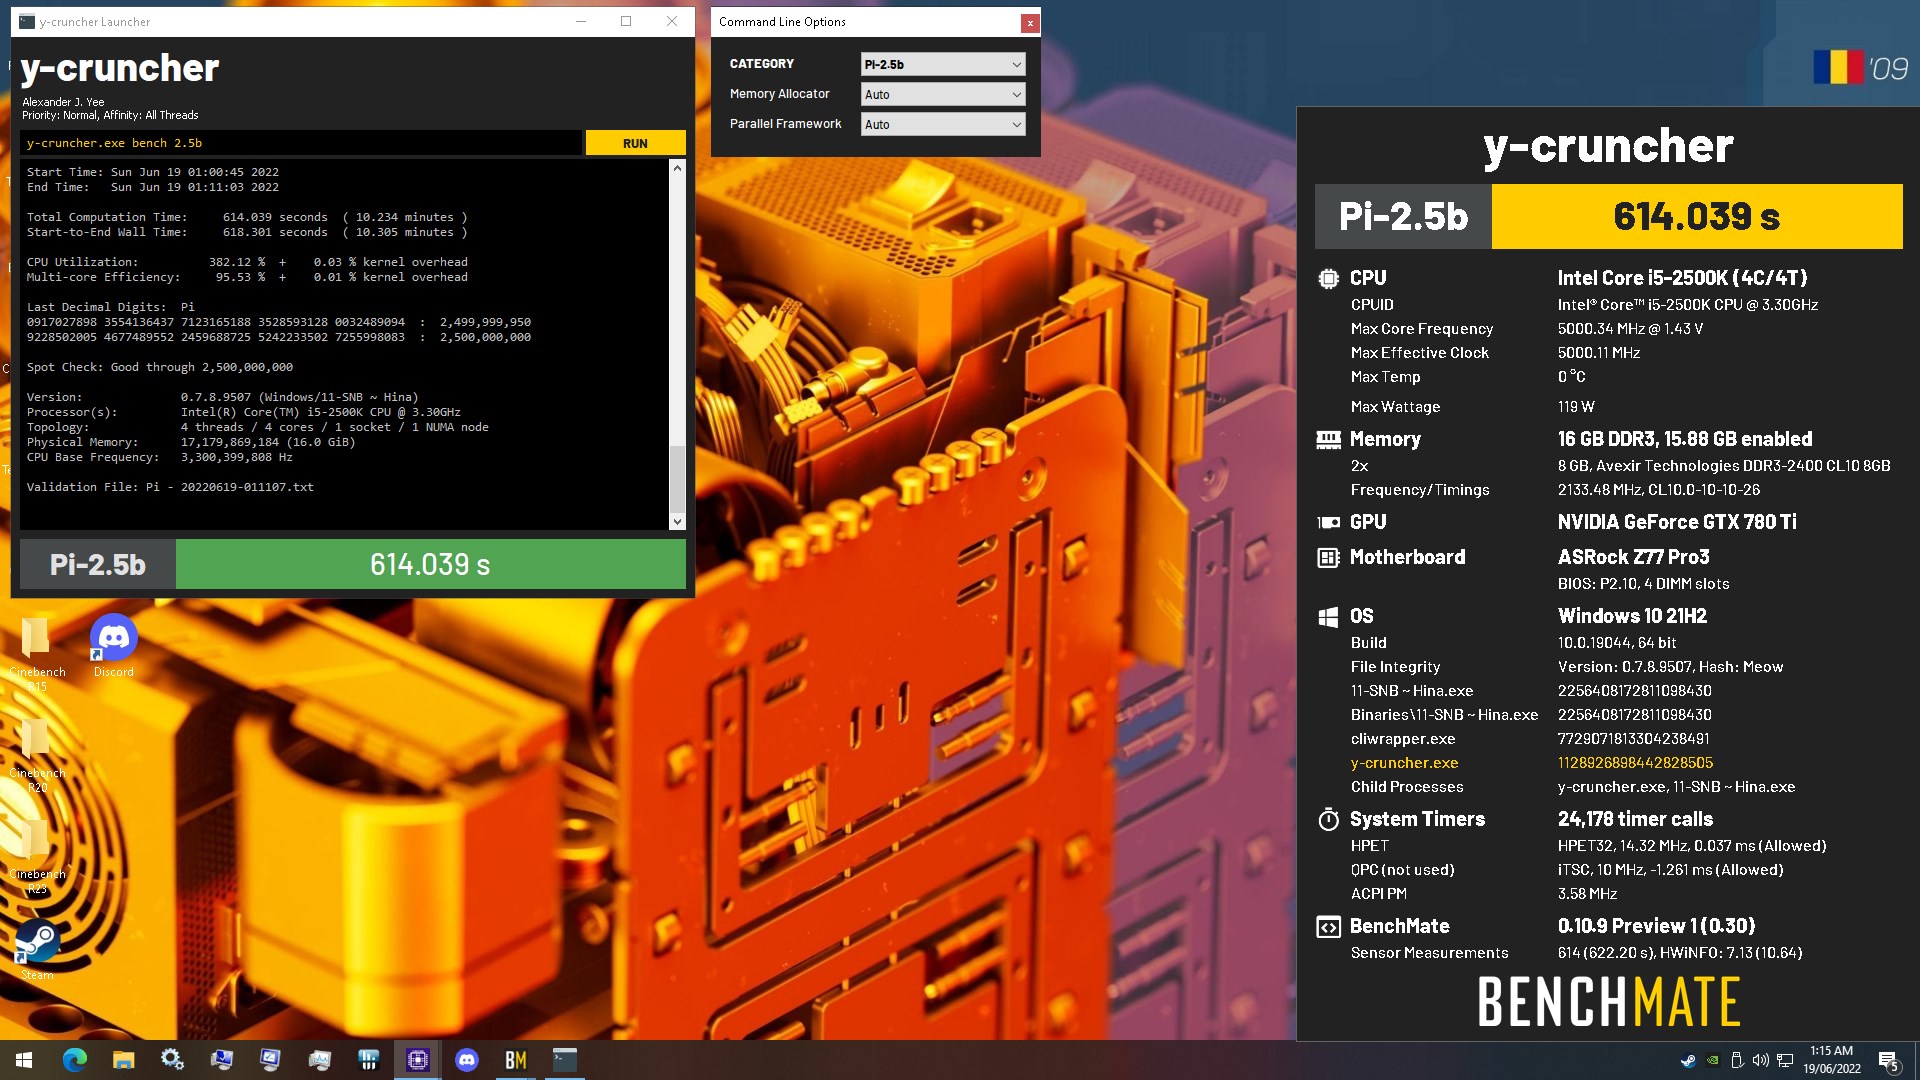Click the Steam system tray icon

point(1688,1060)
